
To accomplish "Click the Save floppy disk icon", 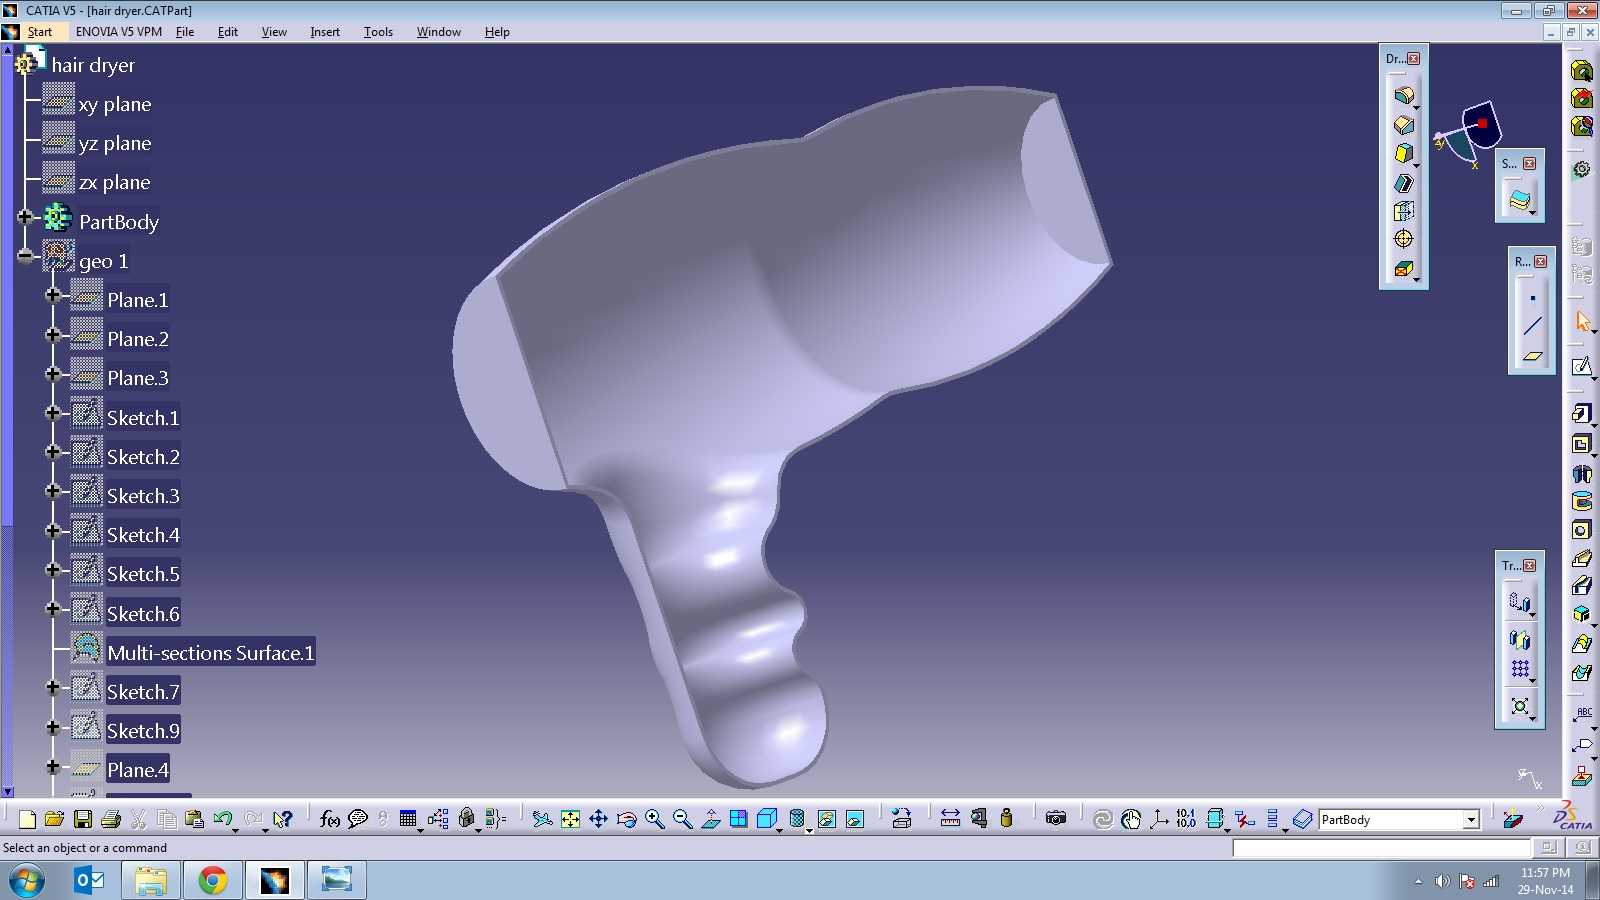I will pyautogui.click(x=83, y=819).
